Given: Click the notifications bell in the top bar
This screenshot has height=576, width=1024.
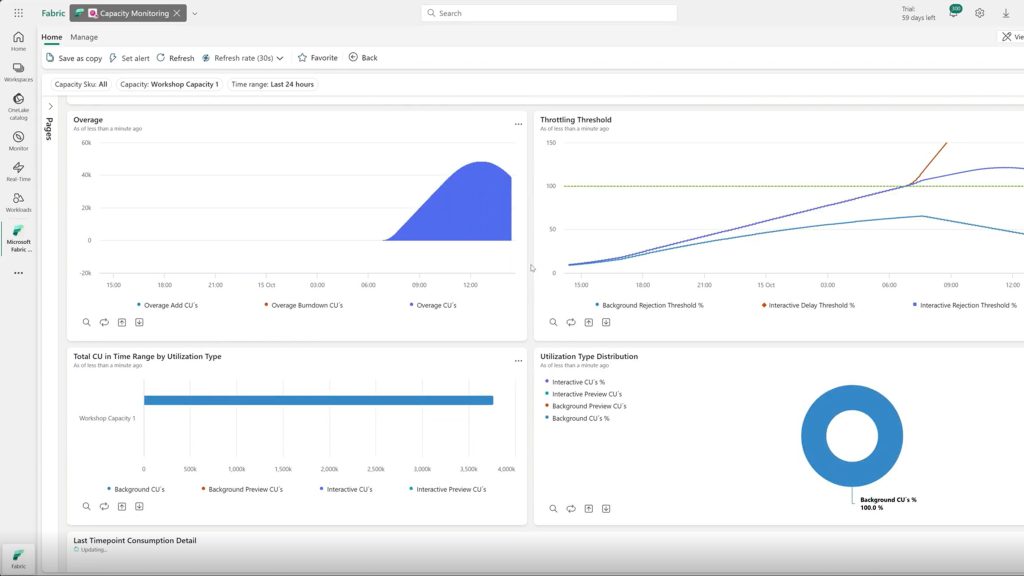Looking at the screenshot, I should click(955, 12).
